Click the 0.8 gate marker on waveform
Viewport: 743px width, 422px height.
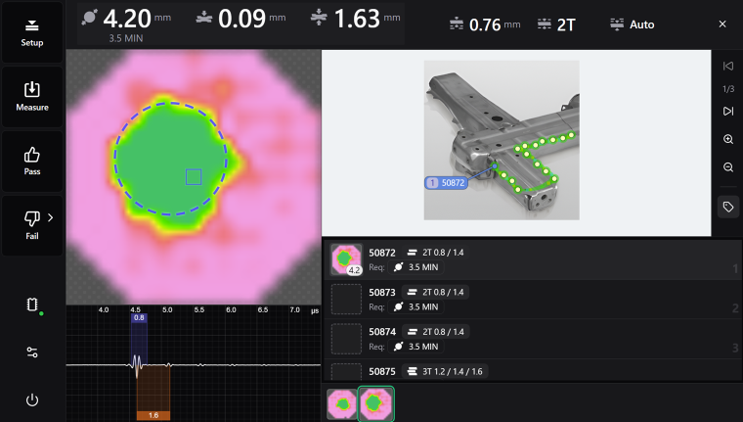pos(139,318)
